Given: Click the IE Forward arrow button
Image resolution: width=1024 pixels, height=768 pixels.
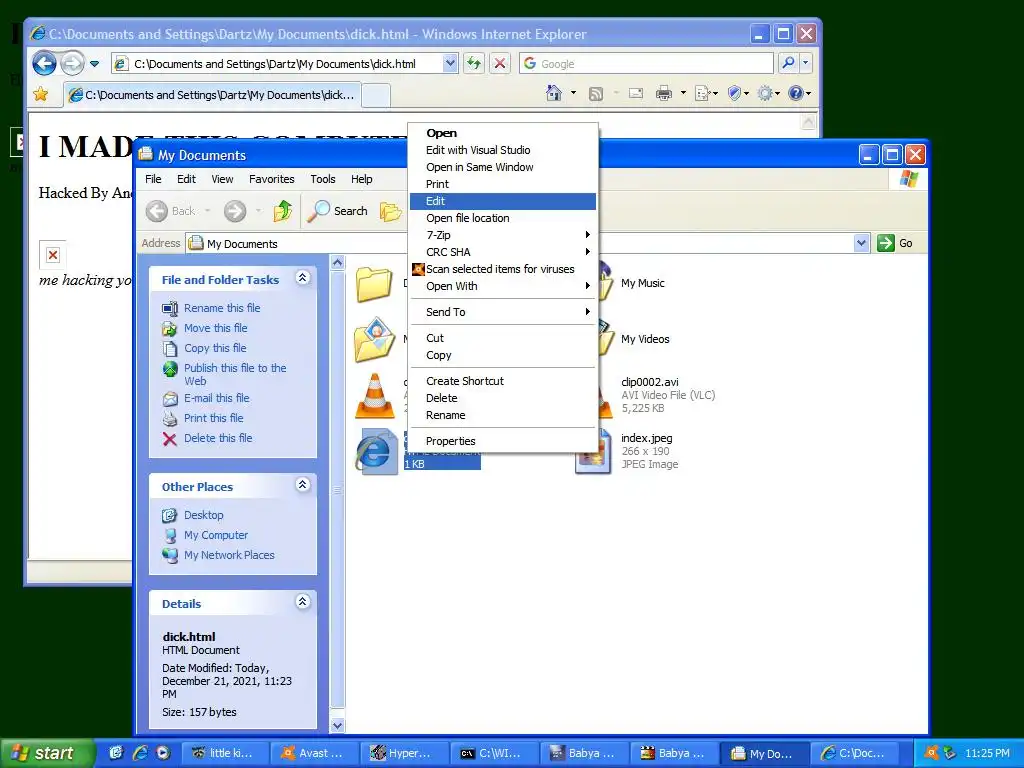Looking at the screenshot, I should point(72,63).
